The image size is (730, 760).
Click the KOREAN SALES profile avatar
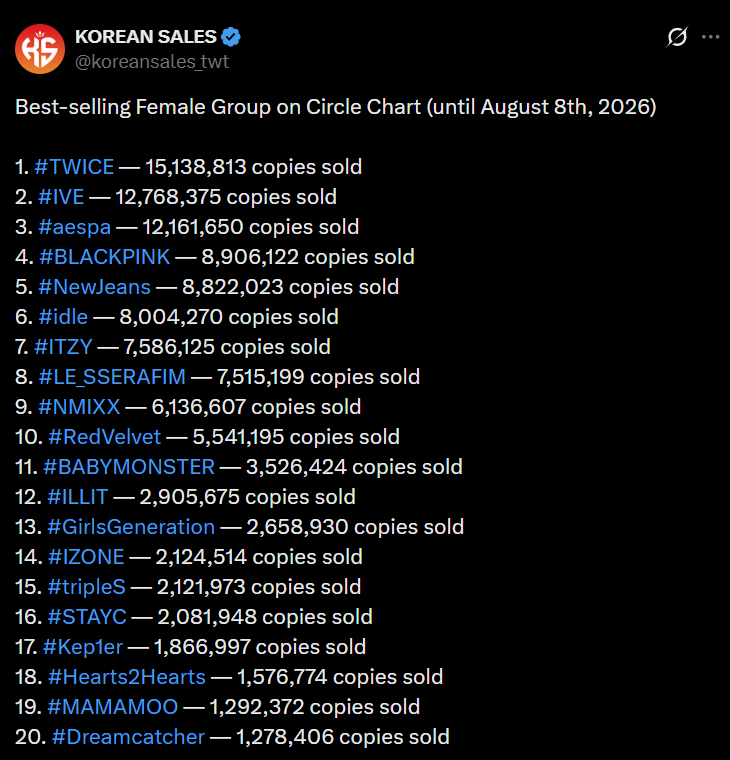coord(40,49)
